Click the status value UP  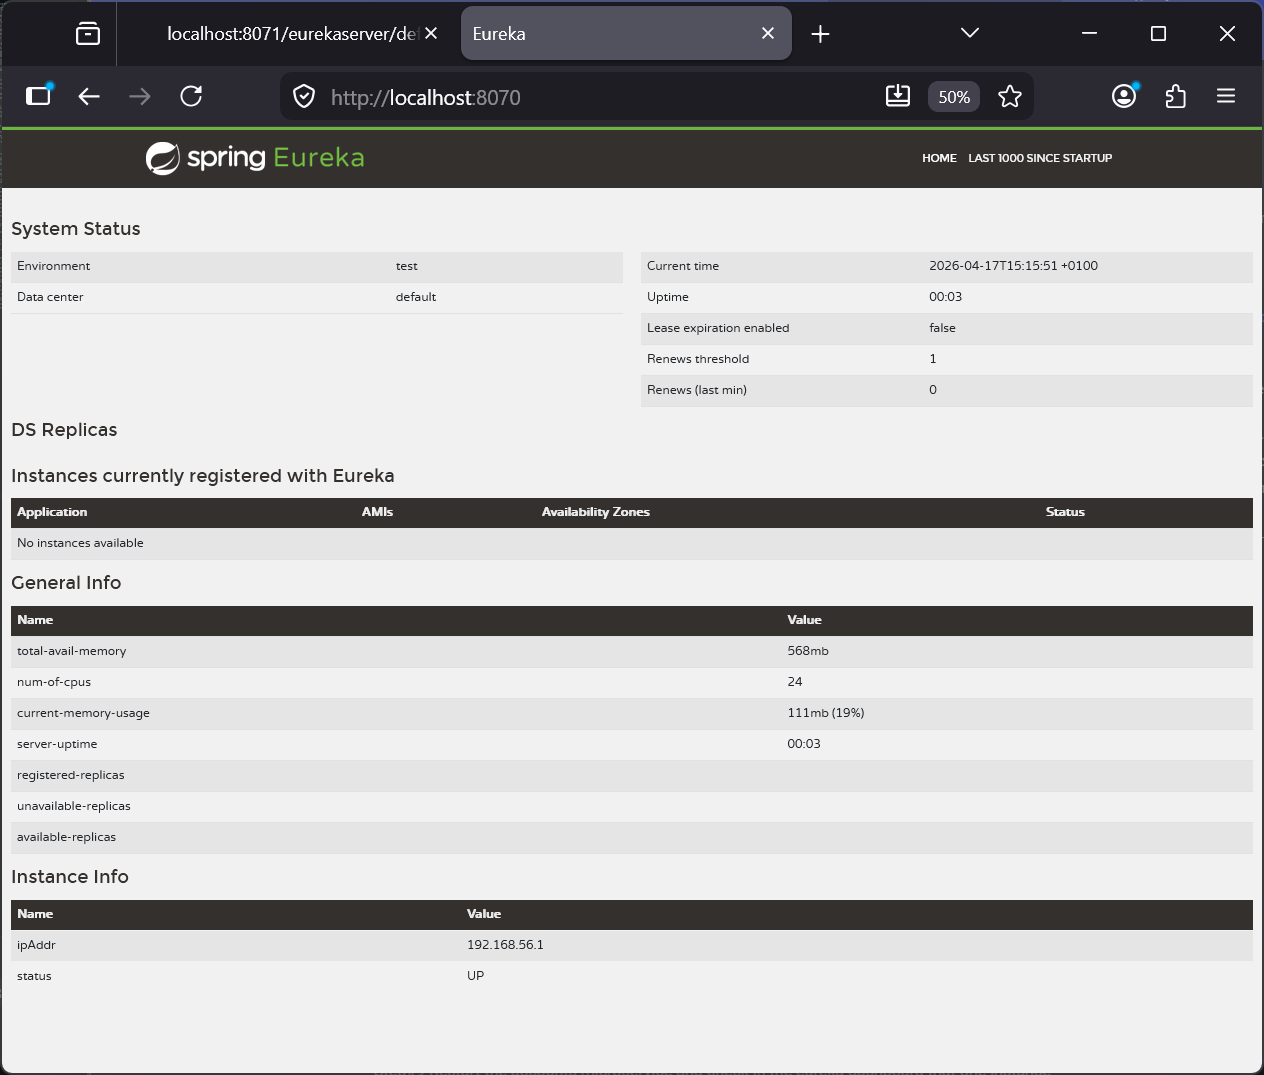coord(475,976)
